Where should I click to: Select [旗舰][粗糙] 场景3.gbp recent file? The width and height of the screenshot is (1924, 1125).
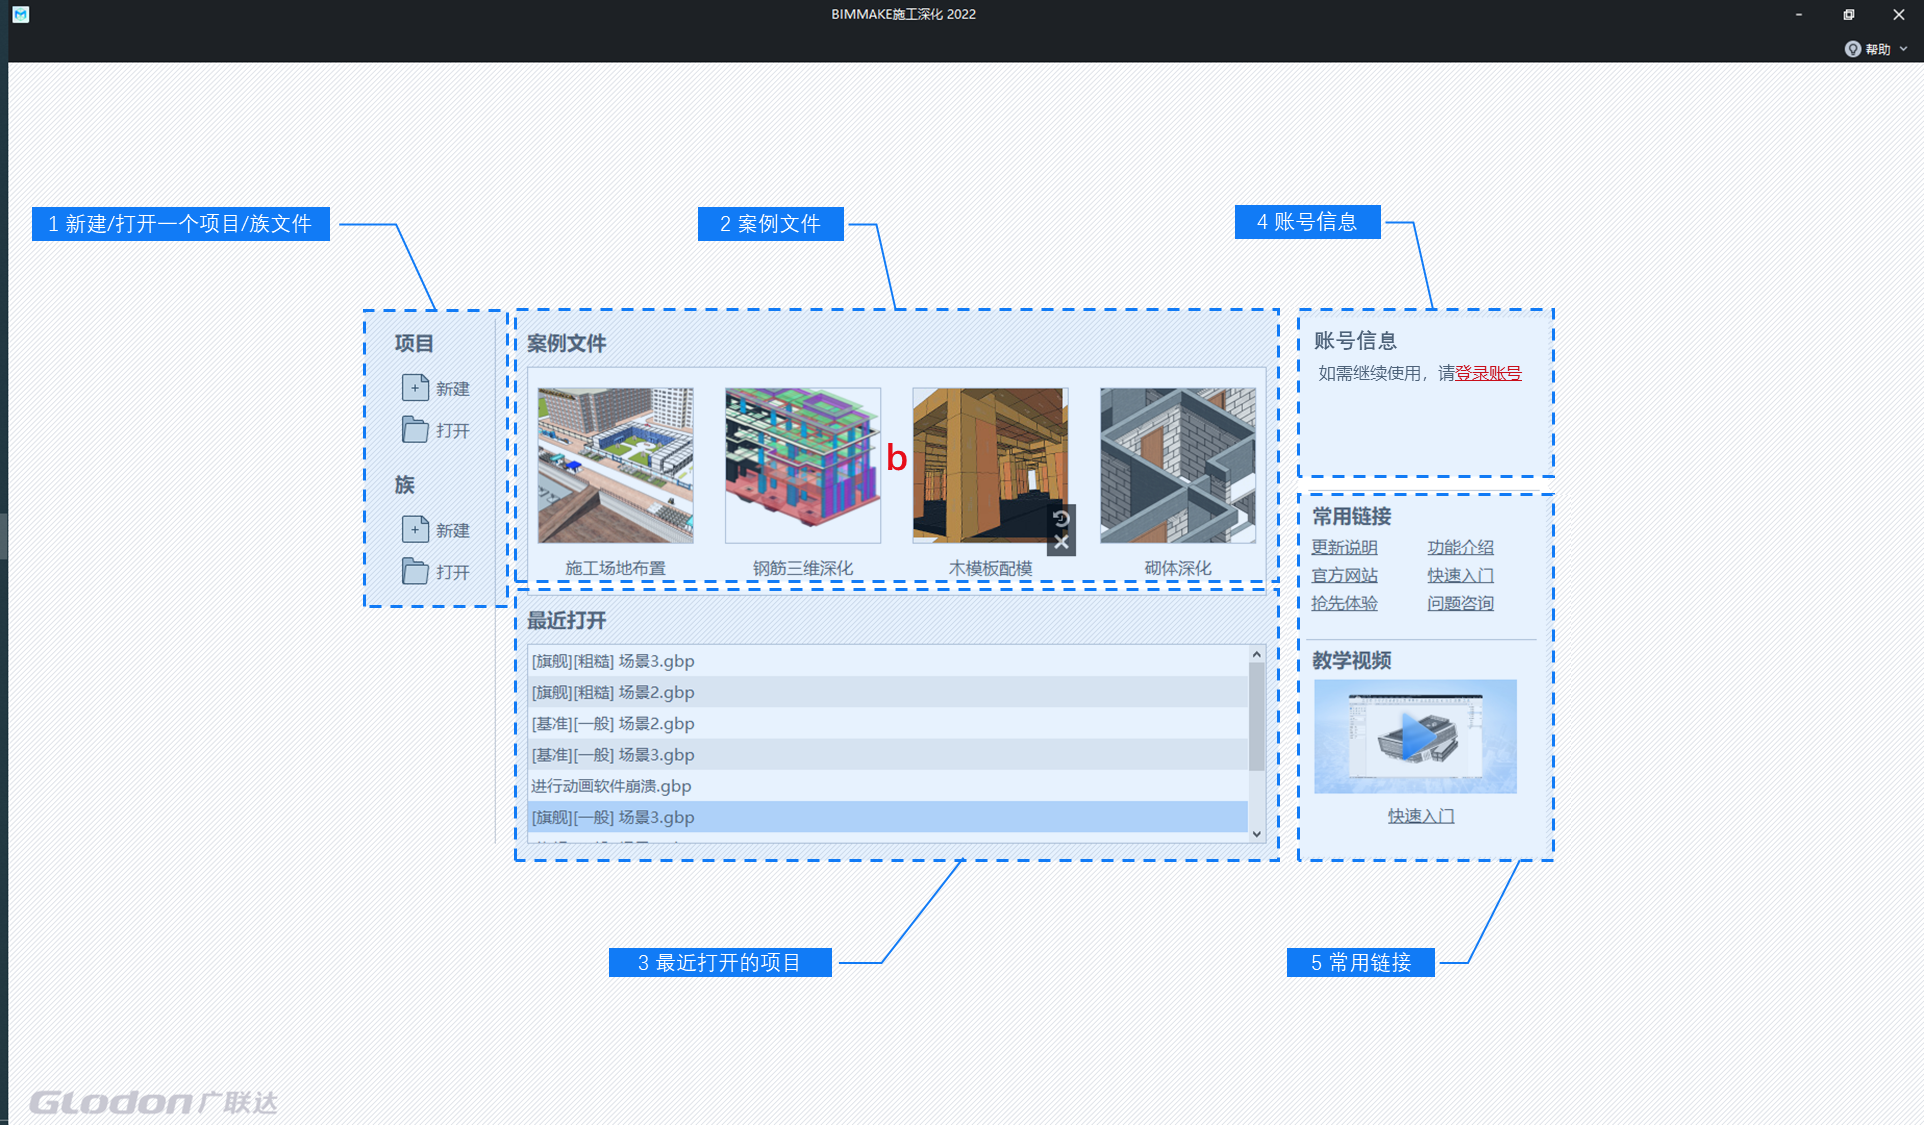click(888, 661)
